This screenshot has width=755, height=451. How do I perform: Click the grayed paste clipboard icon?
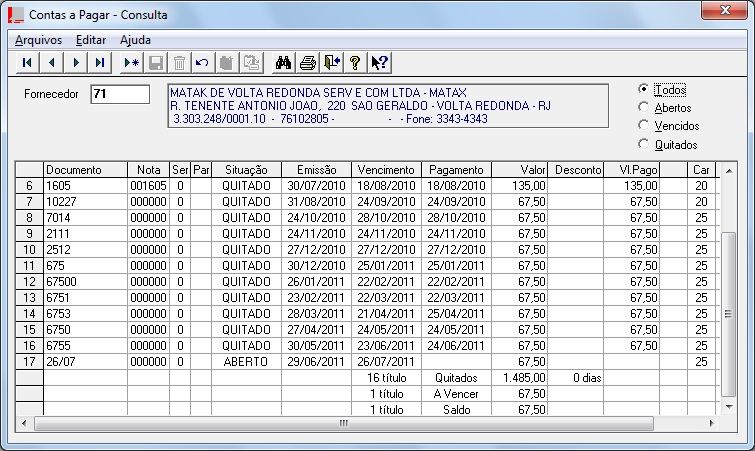click(251, 63)
